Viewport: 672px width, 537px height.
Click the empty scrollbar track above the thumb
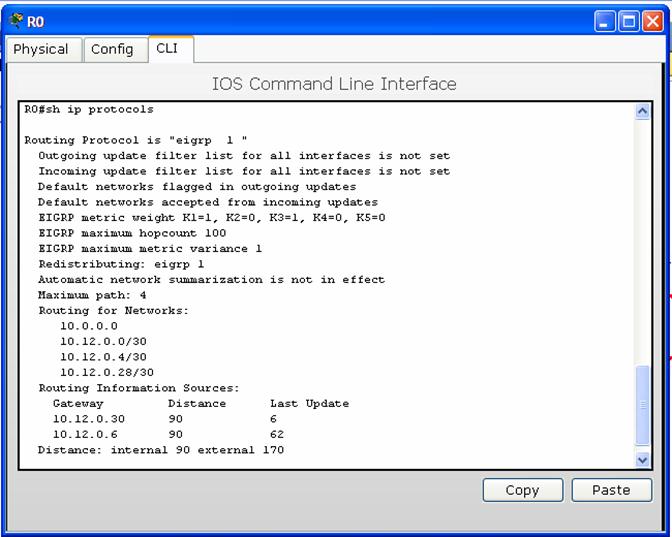click(643, 240)
